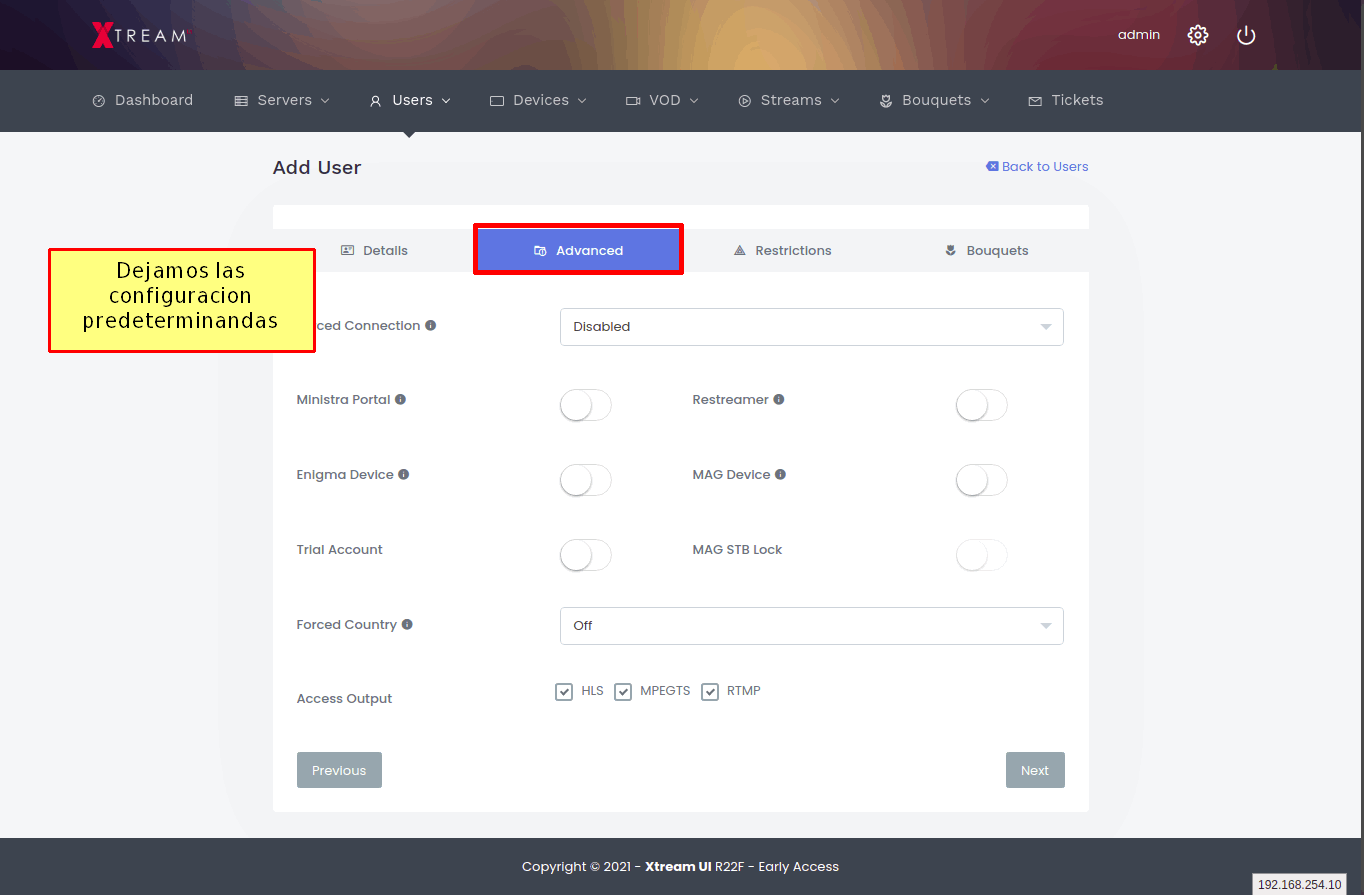Screen dimensions: 1364x895
Task: Turn on the Restreamer switch
Action: click(x=981, y=405)
